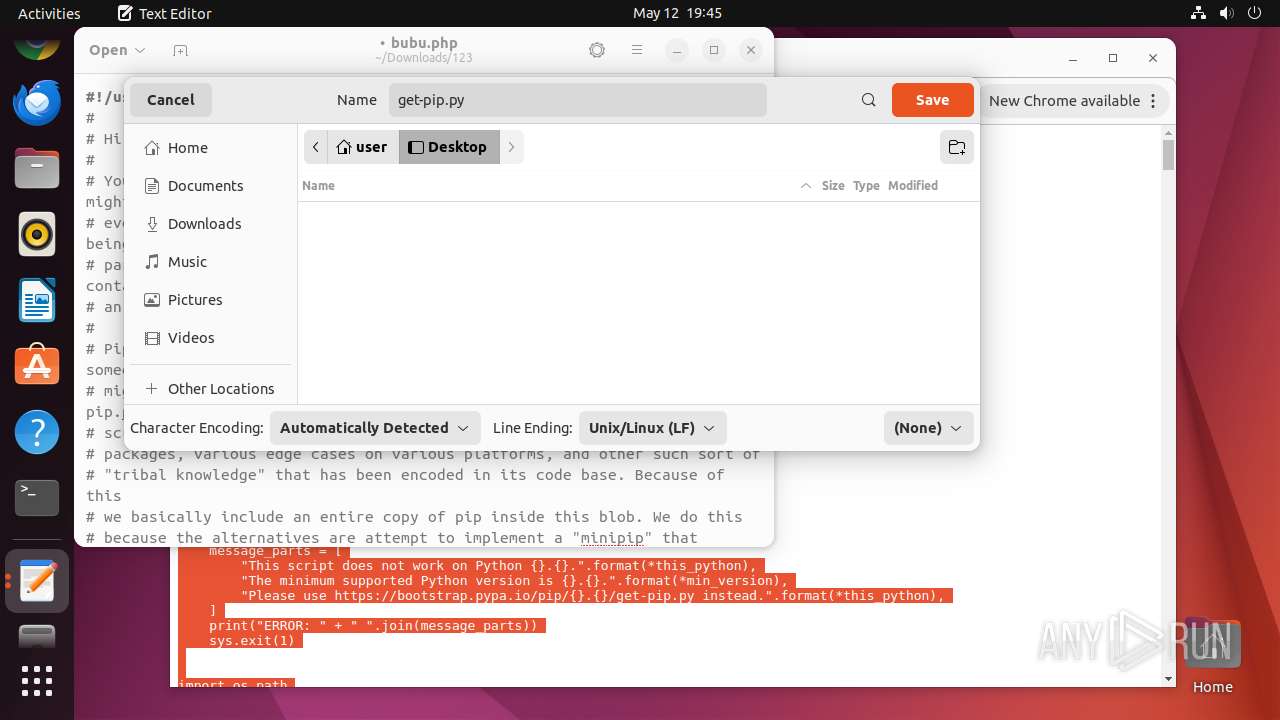Open Chrome three-dot menu
1280x720 pixels.
point(1153,101)
